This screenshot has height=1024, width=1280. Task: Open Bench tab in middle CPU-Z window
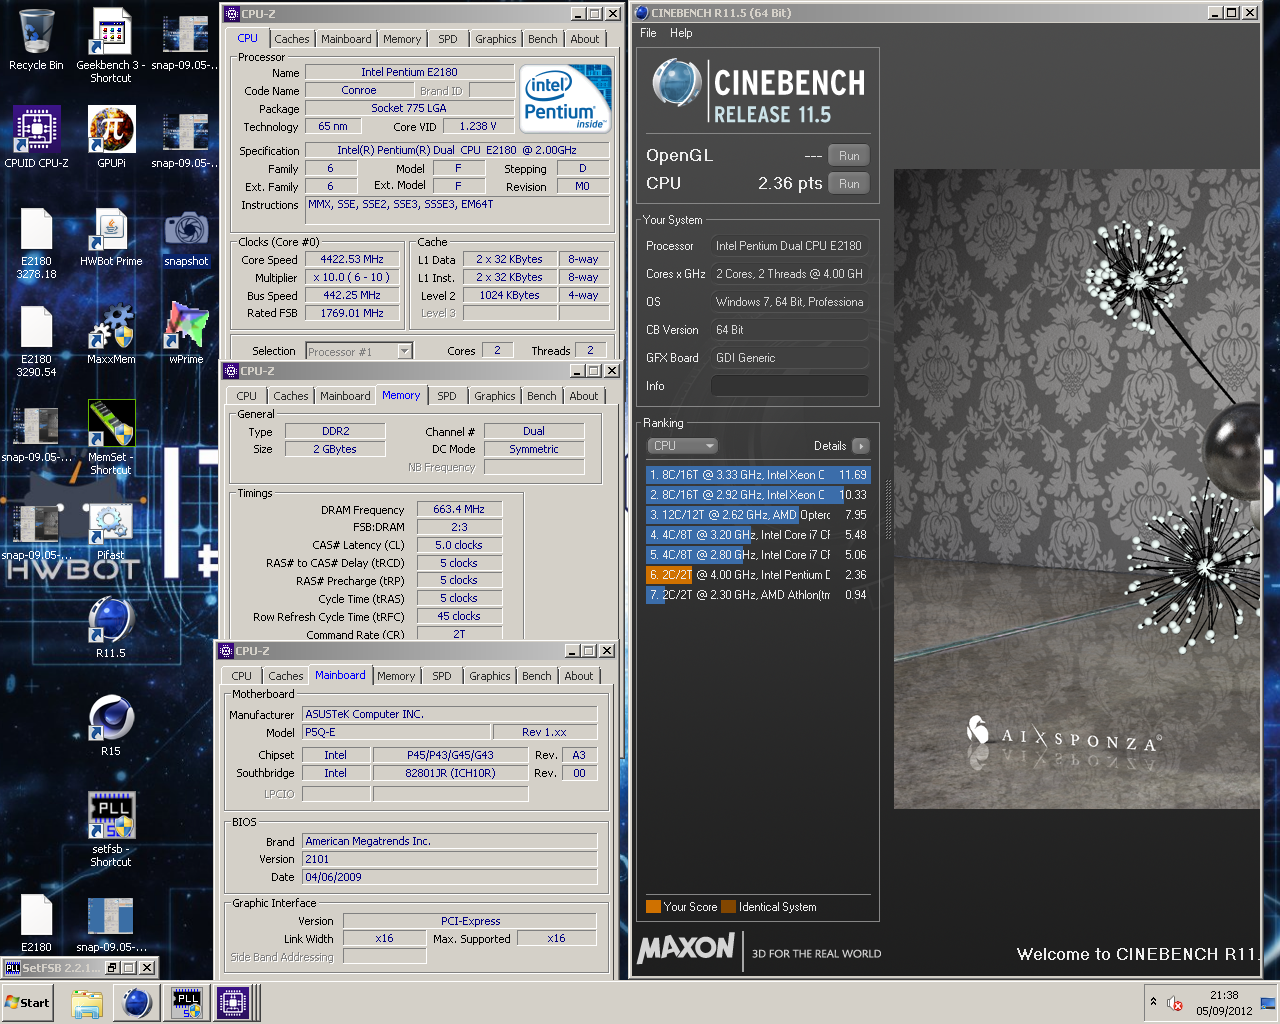542,396
